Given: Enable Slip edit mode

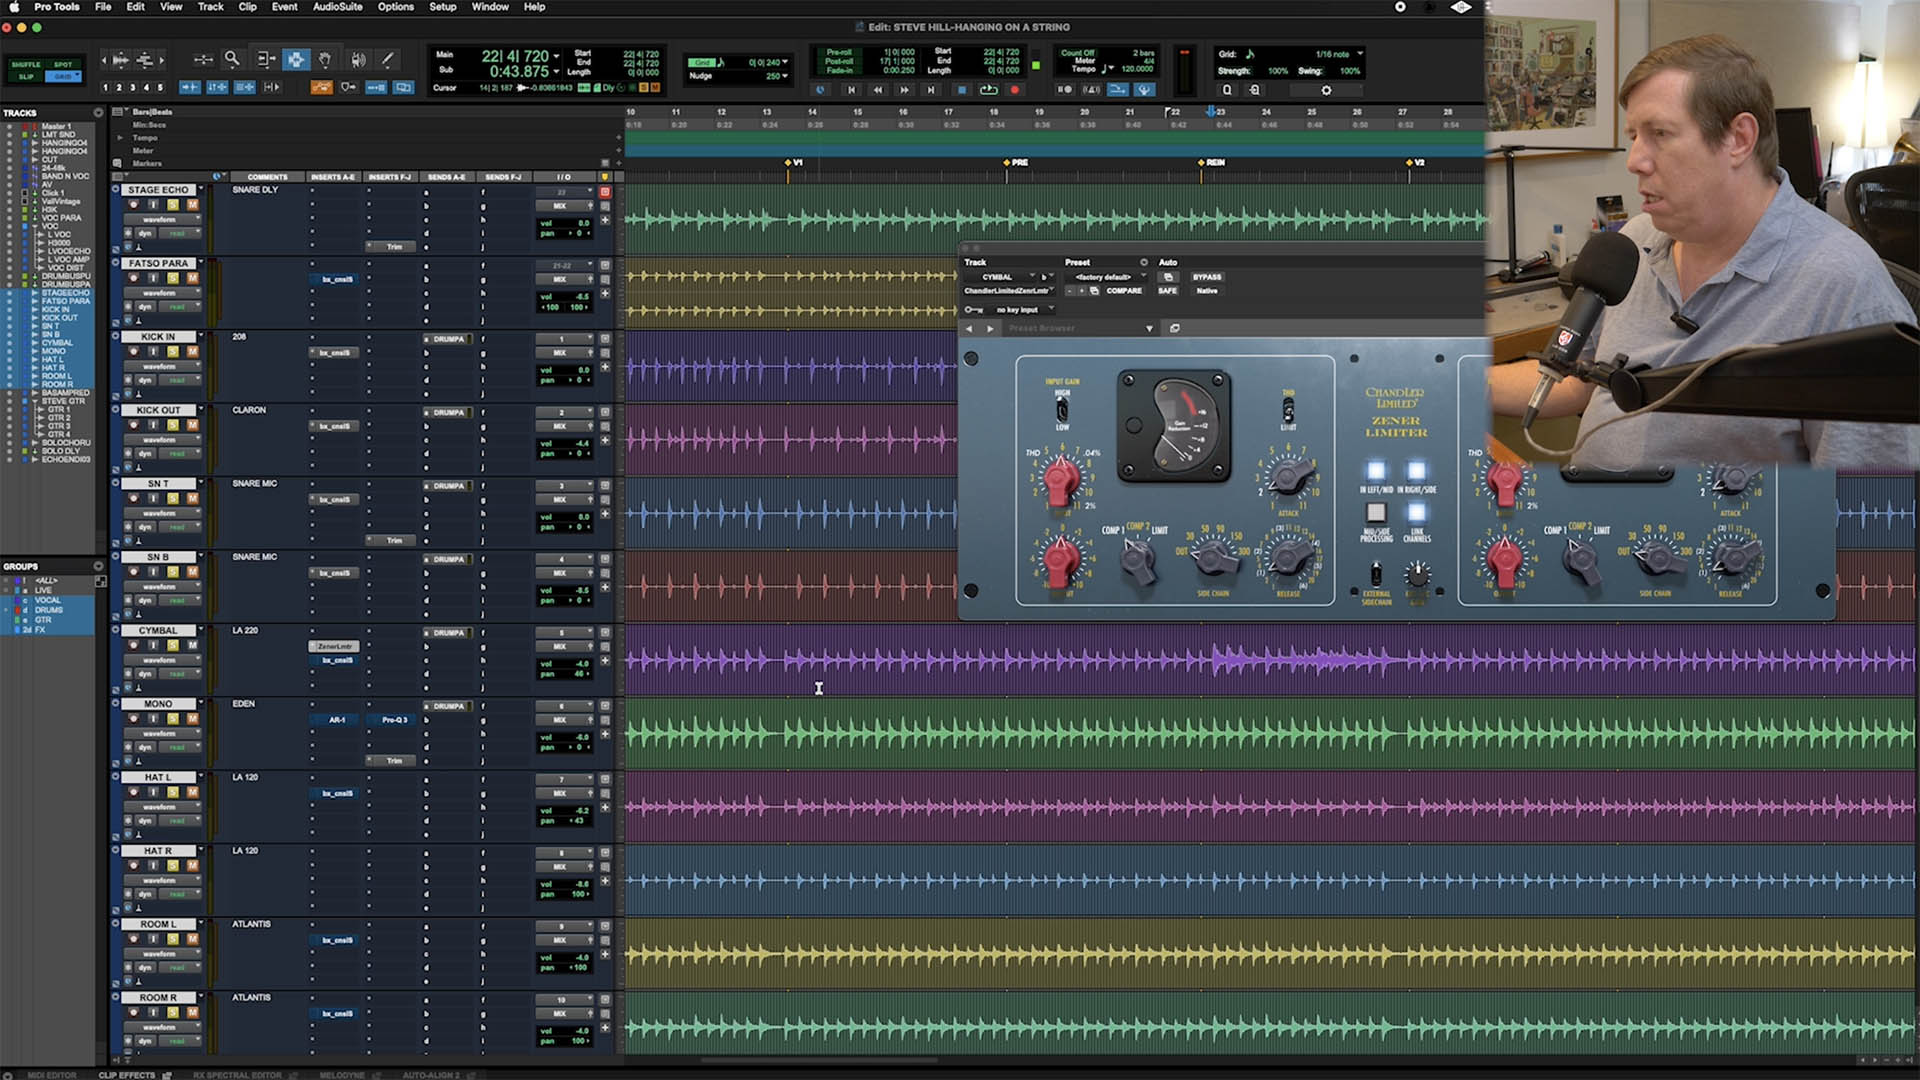Looking at the screenshot, I should click(x=26, y=77).
